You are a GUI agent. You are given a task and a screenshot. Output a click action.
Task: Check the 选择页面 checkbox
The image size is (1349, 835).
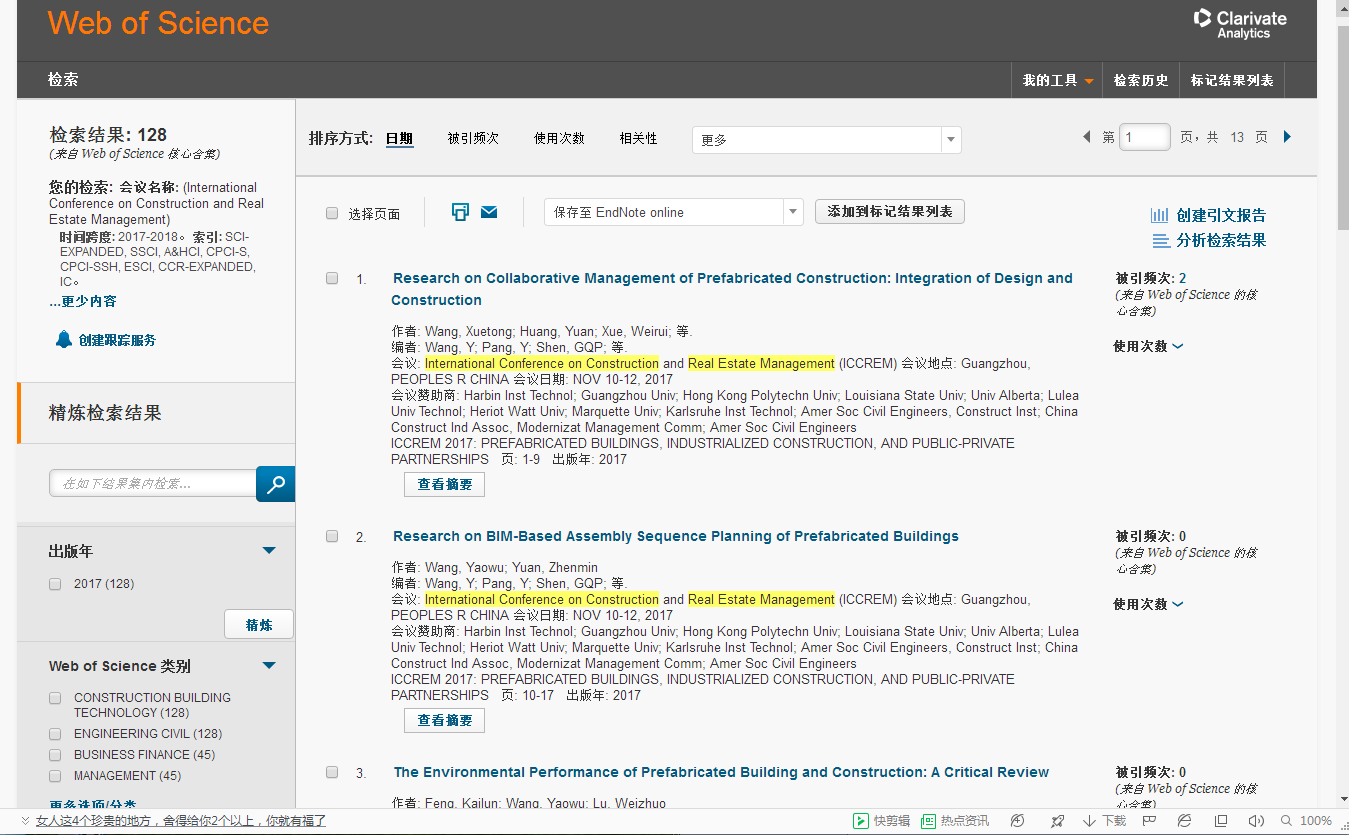332,213
